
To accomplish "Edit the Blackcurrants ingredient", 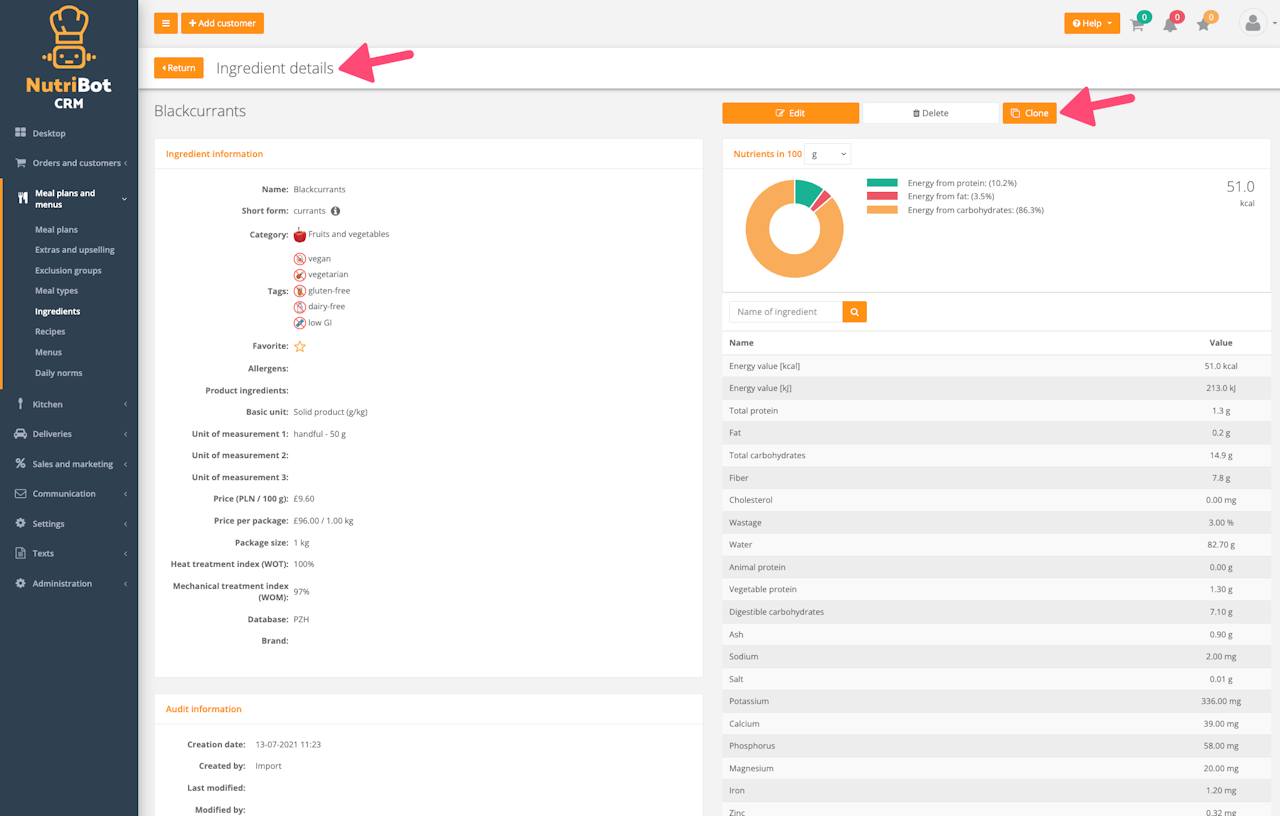I will click(x=790, y=113).
